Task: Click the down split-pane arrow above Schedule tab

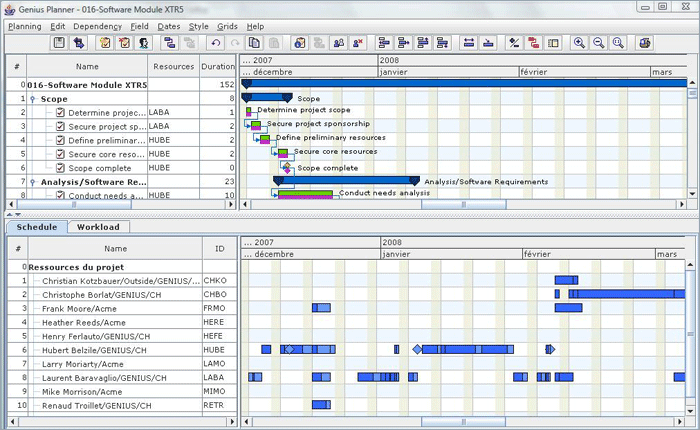Action: (18, 215)
